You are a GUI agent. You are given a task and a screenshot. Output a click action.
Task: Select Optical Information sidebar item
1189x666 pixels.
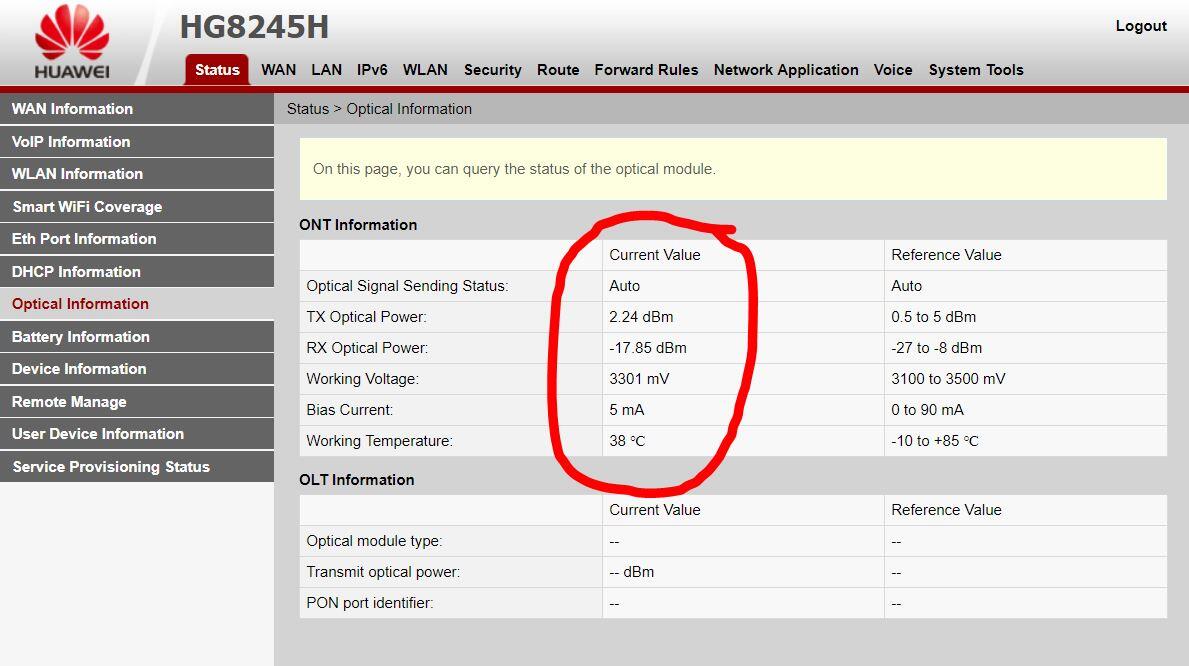pyautogui.click(x=136, y=304)
